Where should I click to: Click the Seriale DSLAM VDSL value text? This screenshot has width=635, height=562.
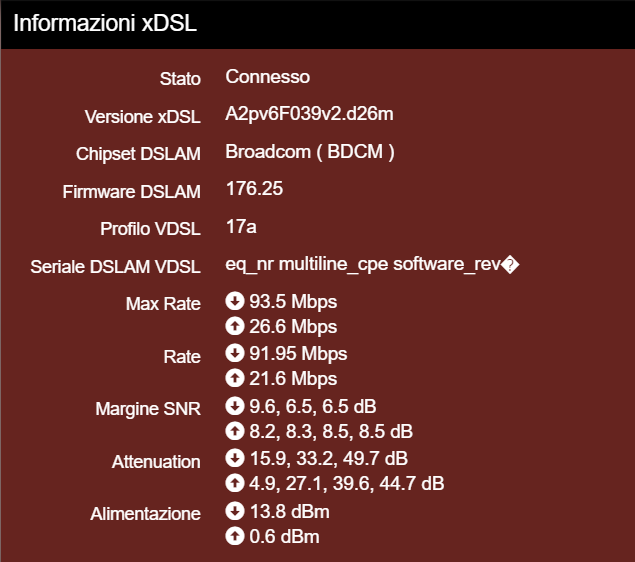coord(370,265)
